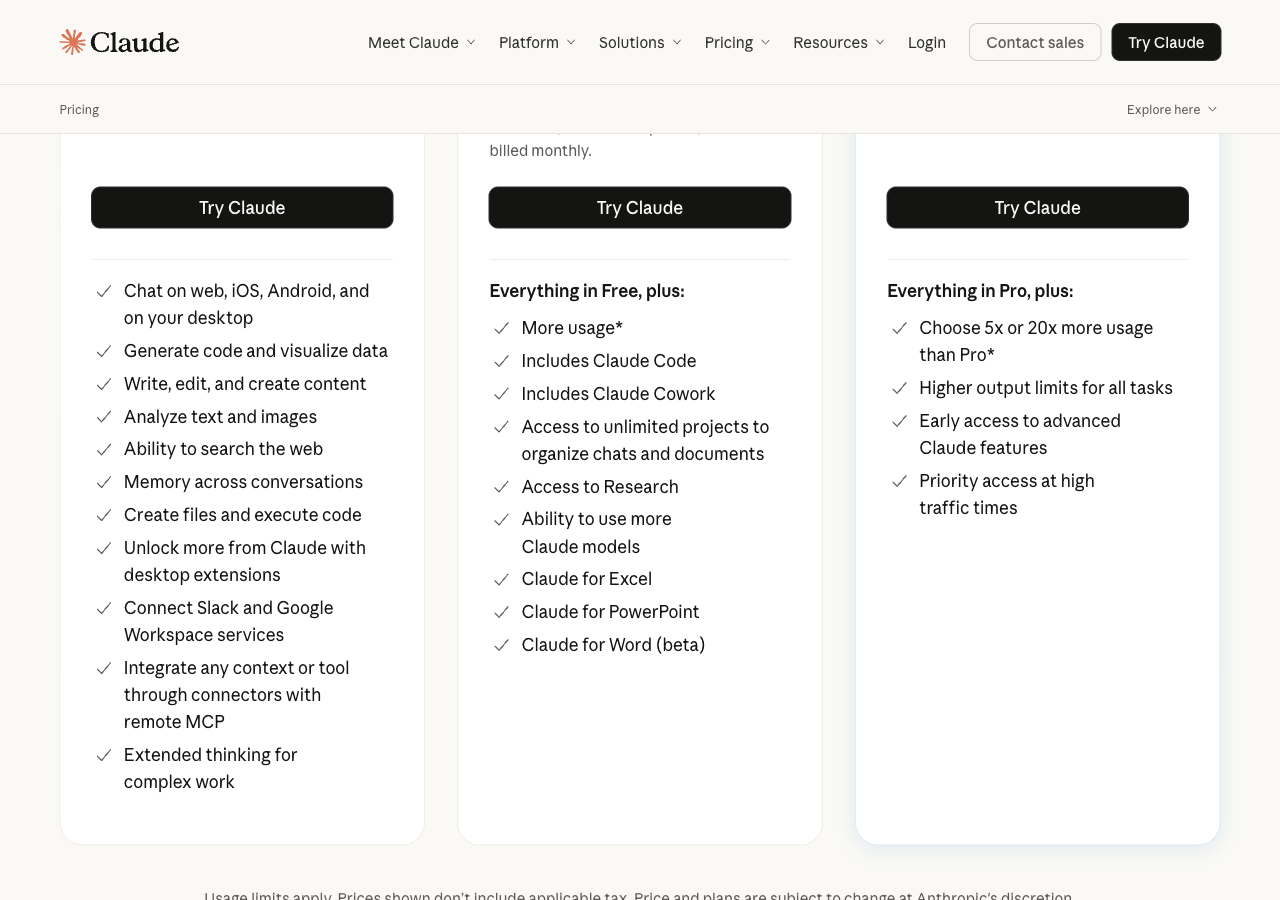
Task: Click the Contact sales button
Action: click(x=1035, y=42)
